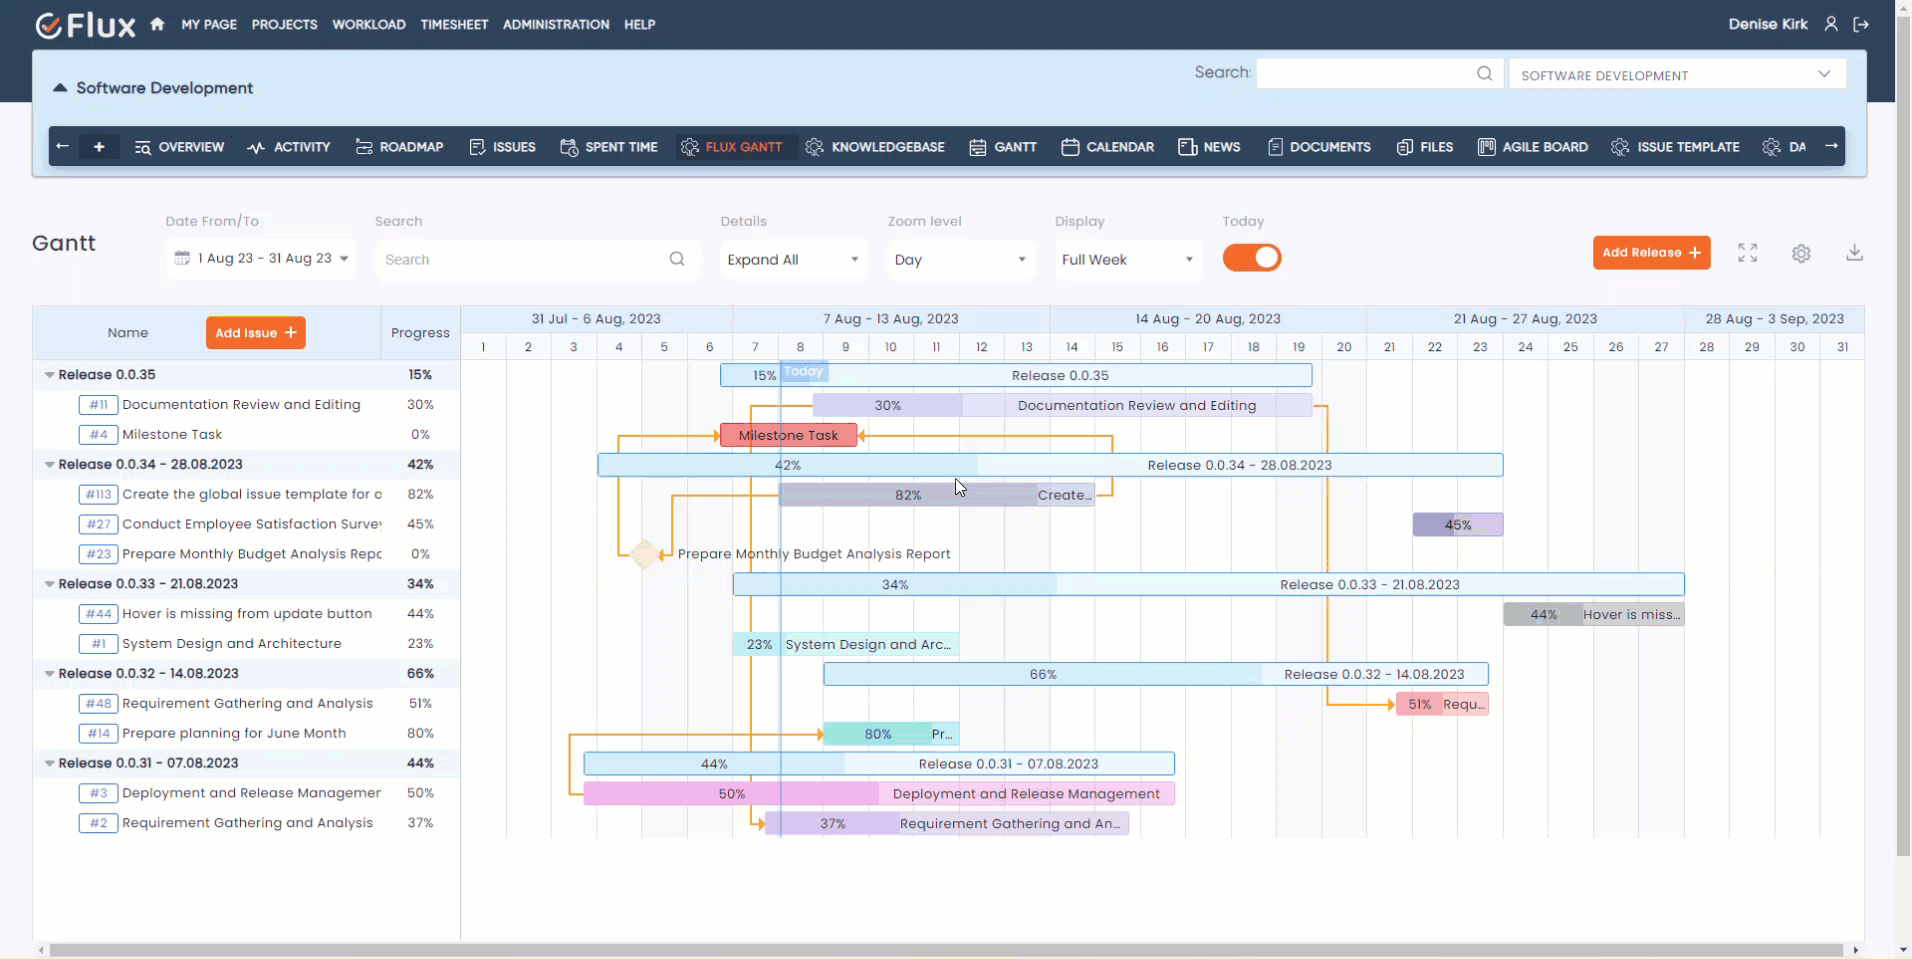Click the logout icon top right
The width and height of the screenshot is (1912, 960).
pos(1863,24)
